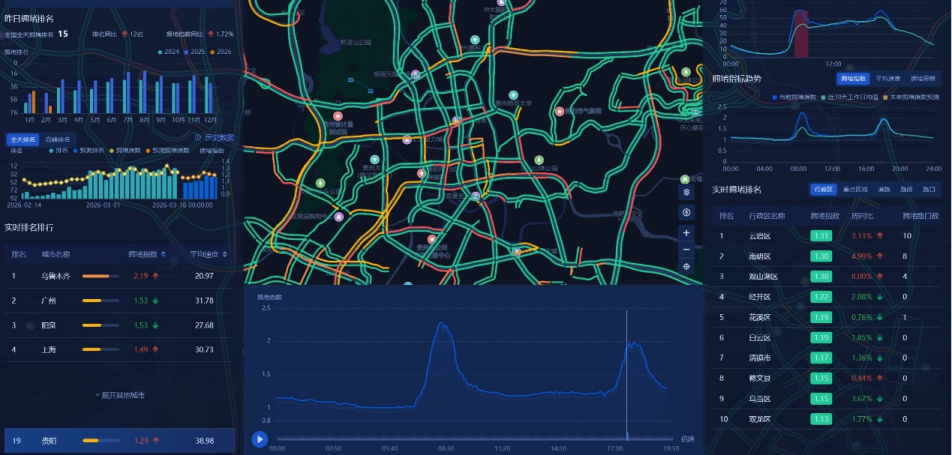
Task: Switch to the 行政区 tab
Action: pyautogui.click(x=824, y=189)
